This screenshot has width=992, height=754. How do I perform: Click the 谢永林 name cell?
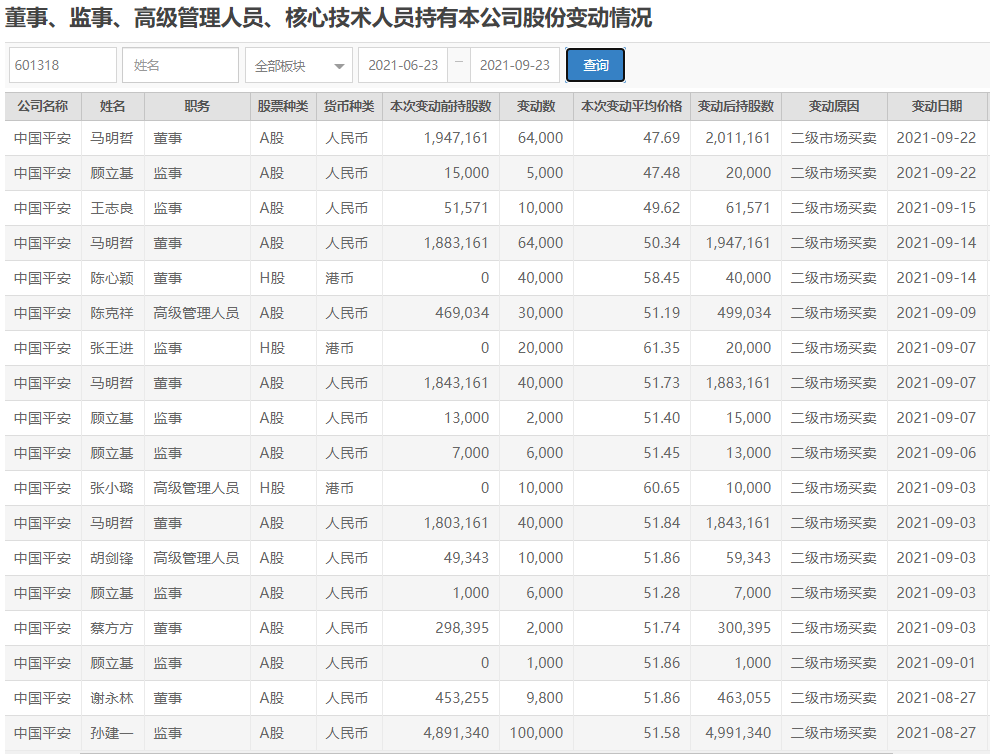(112, 698)
